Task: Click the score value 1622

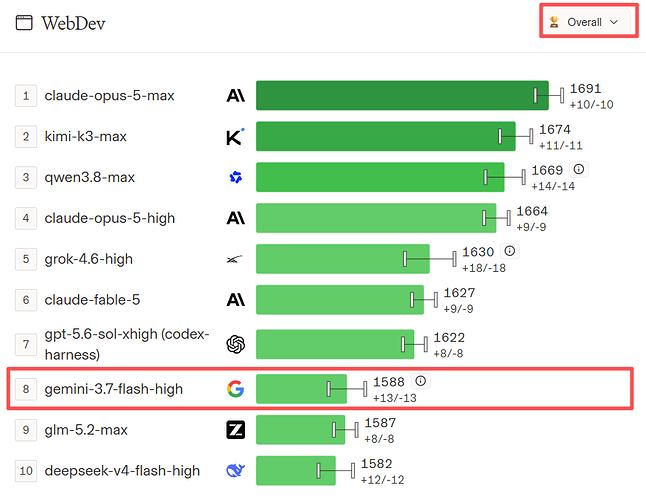Action: pyautogui.click(x=449, y=338)
